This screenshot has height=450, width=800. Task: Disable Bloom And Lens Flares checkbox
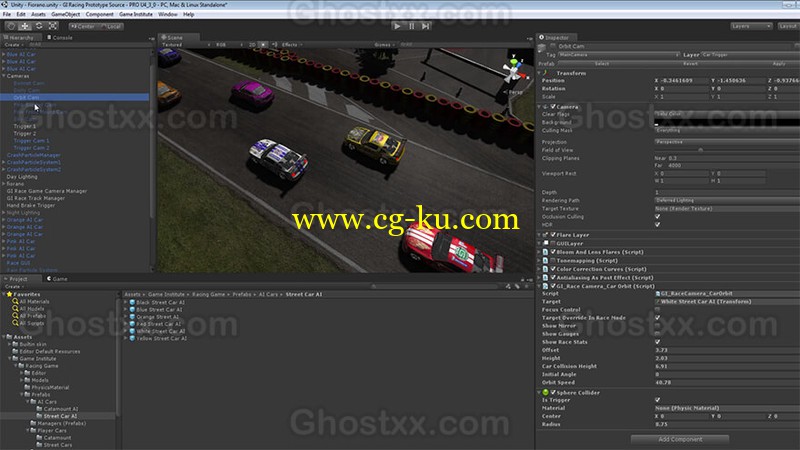553,252
